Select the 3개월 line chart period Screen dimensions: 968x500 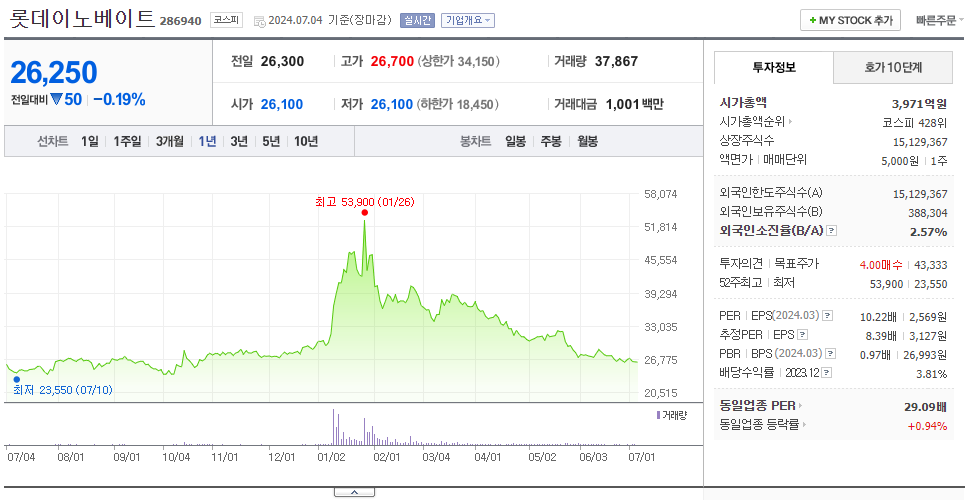[170, 141]
